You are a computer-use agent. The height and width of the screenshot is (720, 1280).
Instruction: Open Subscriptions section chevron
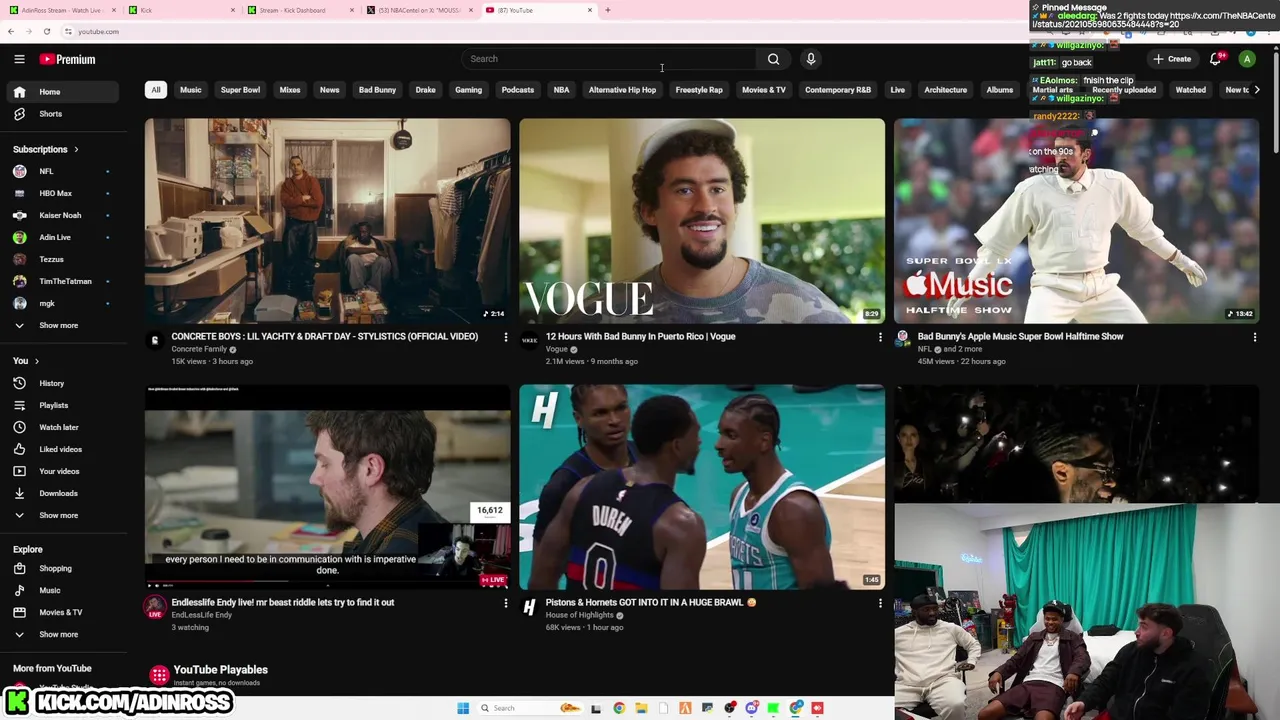click(76, 149)
